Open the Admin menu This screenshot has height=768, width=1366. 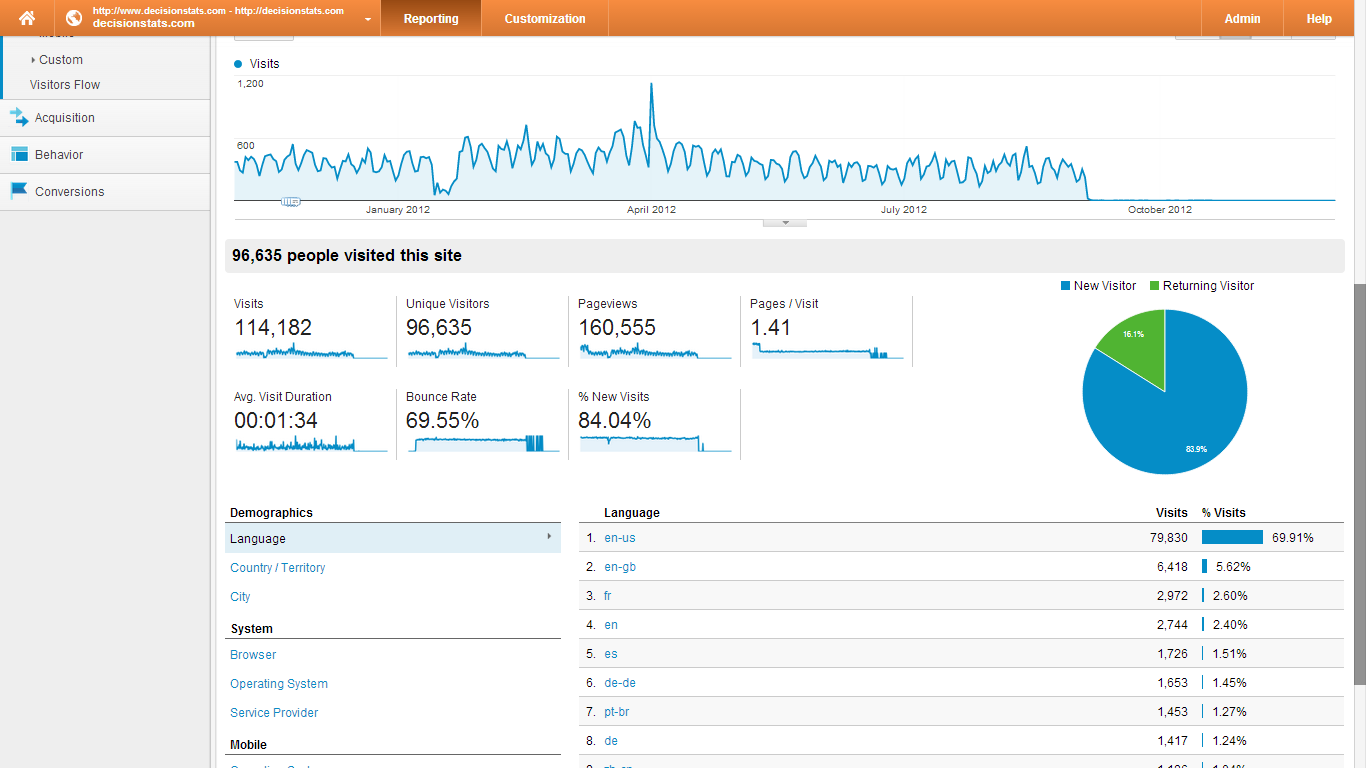pyautogui.click(x=1242, y=19)
